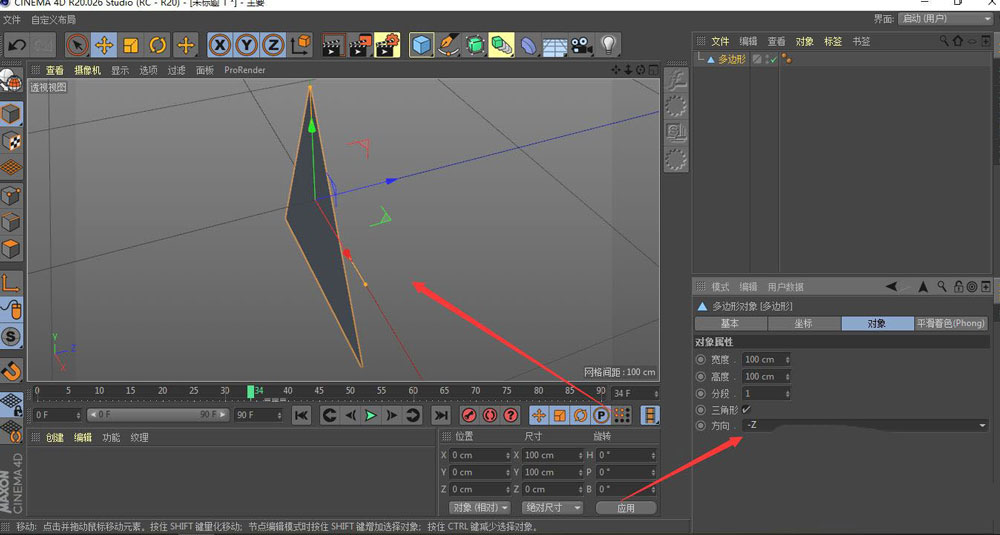Open the 对象 (相对) dropdown
This screenshot has width=1000, height=535.
coord(481,508)
